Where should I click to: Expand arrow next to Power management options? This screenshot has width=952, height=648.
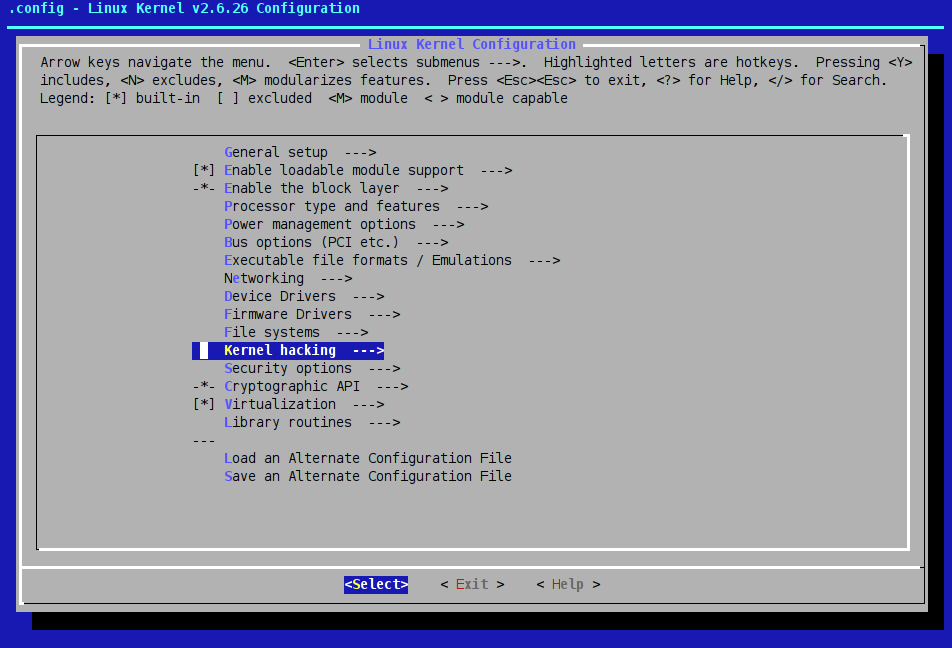click(x=449, y=225)
